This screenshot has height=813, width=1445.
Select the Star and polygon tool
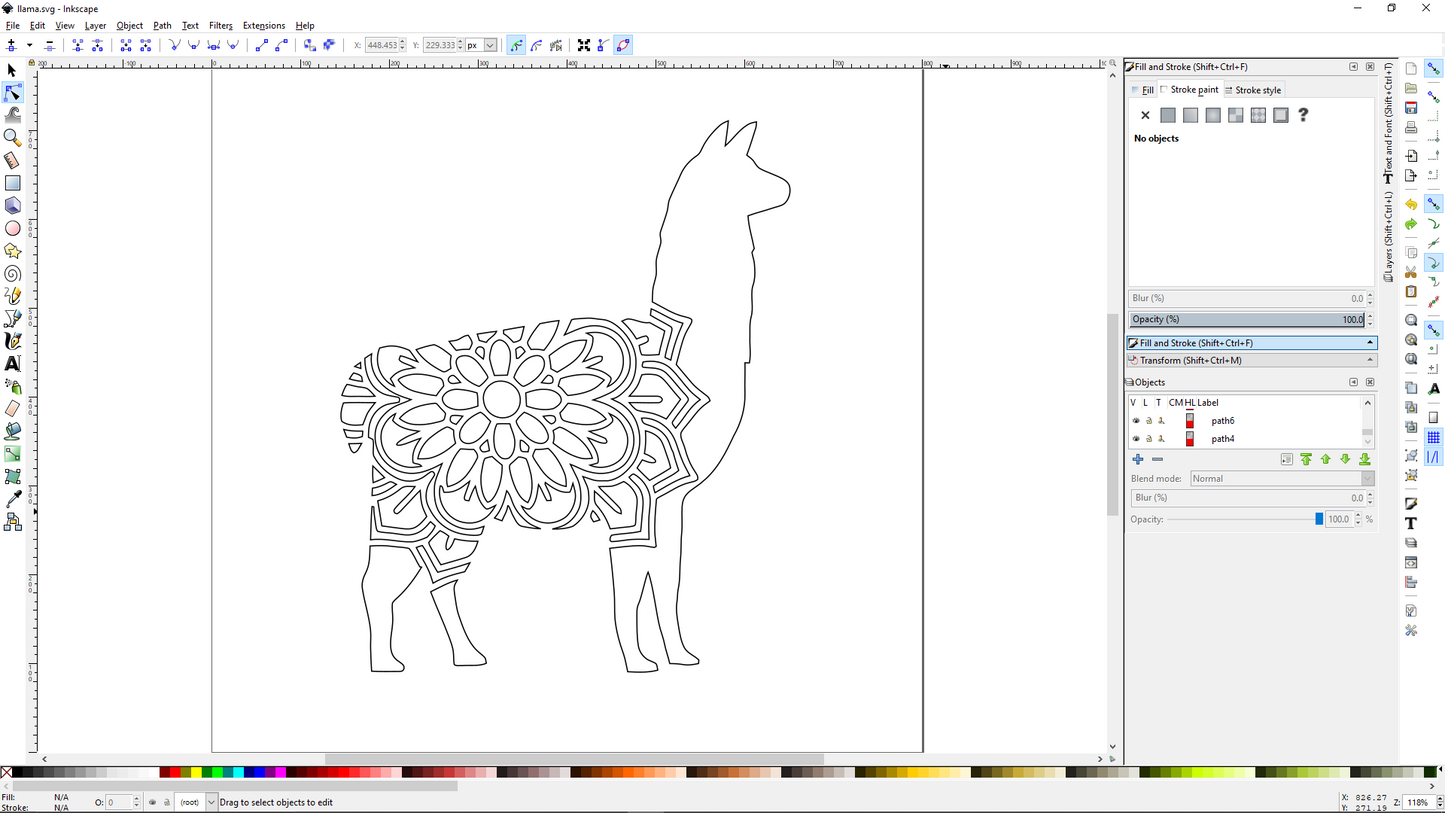[12, 251]
